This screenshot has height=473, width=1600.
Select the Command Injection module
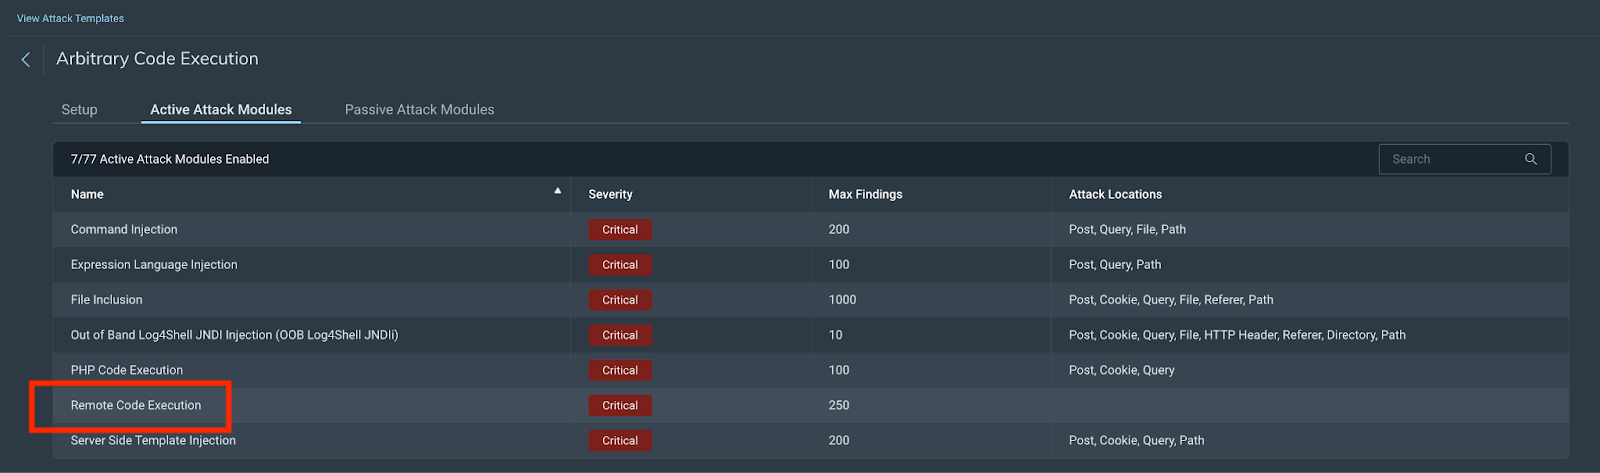pyautogui.click(x=124, y=230)
